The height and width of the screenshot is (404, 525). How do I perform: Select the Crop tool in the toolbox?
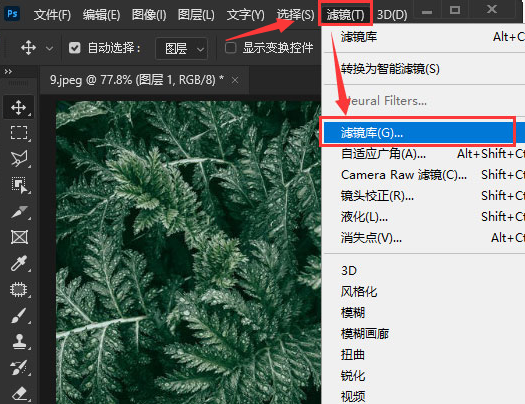tap(19, 212)
